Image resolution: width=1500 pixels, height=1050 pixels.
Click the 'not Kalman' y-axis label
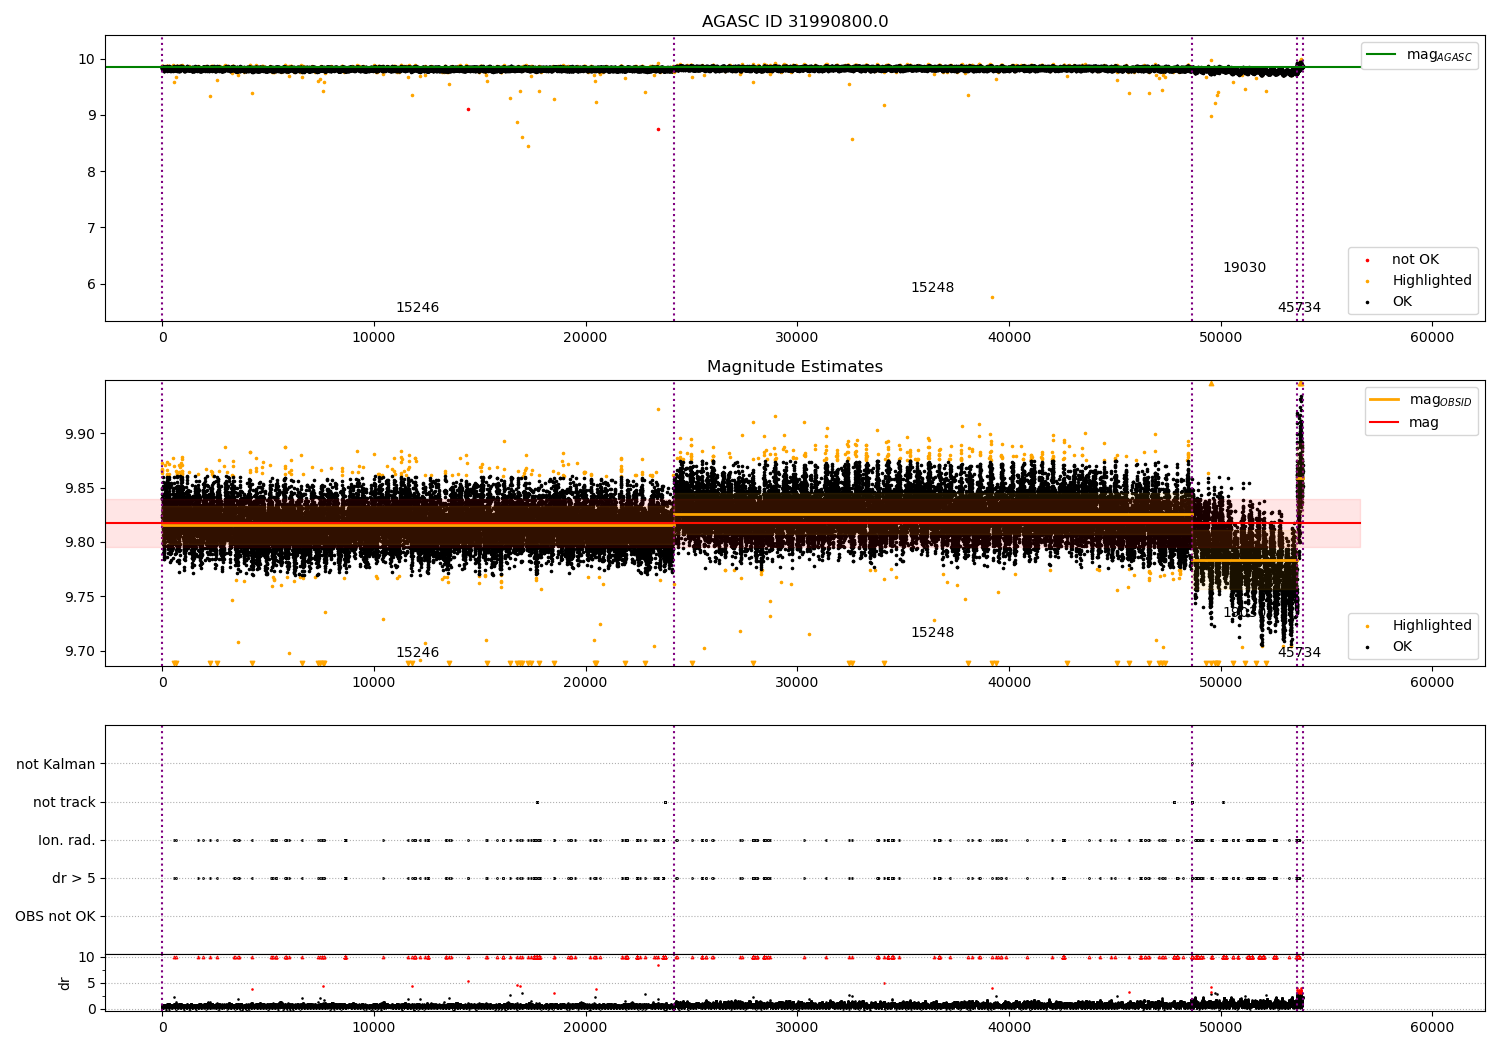click(x=56, y=765)
